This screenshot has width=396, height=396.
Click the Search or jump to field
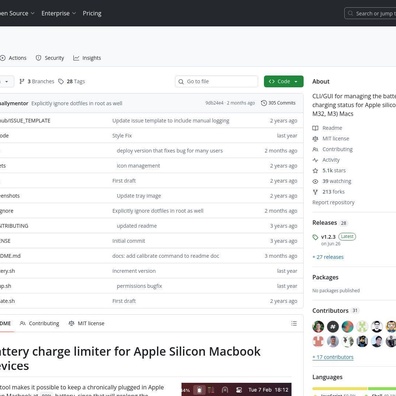tap(370, 13)
